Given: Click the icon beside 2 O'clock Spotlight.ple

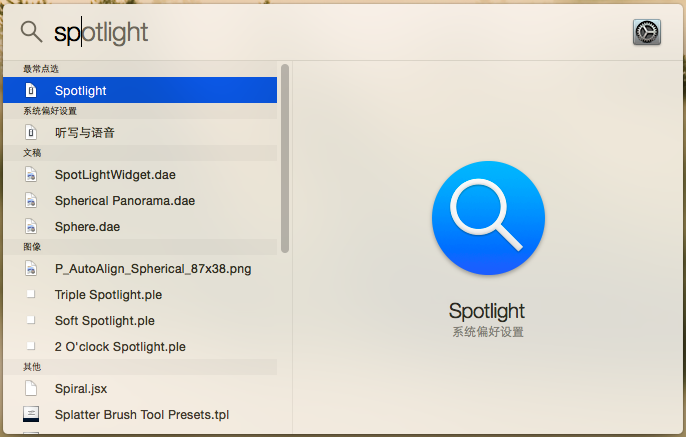Looking at the screenshot, I should pyautogui.click(x=31, y=346).
